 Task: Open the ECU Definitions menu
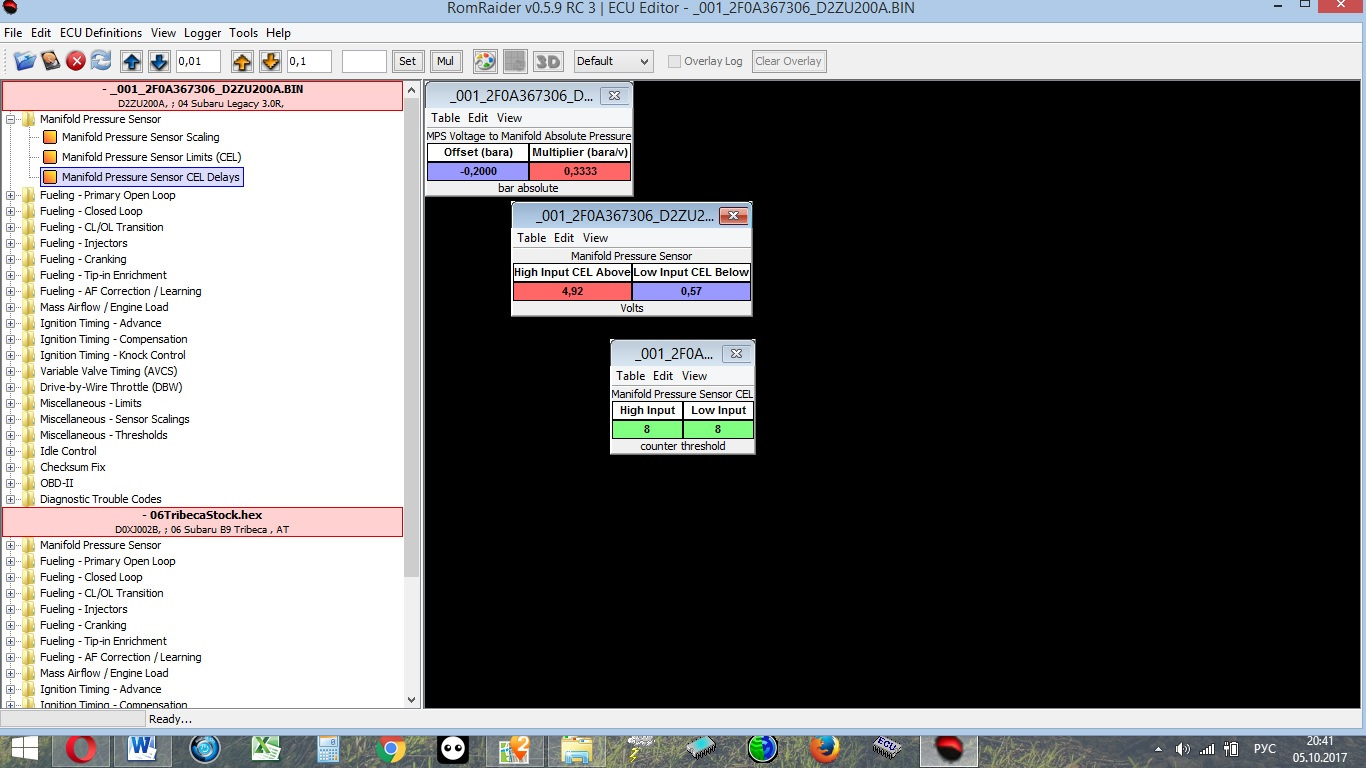point(101,33)
